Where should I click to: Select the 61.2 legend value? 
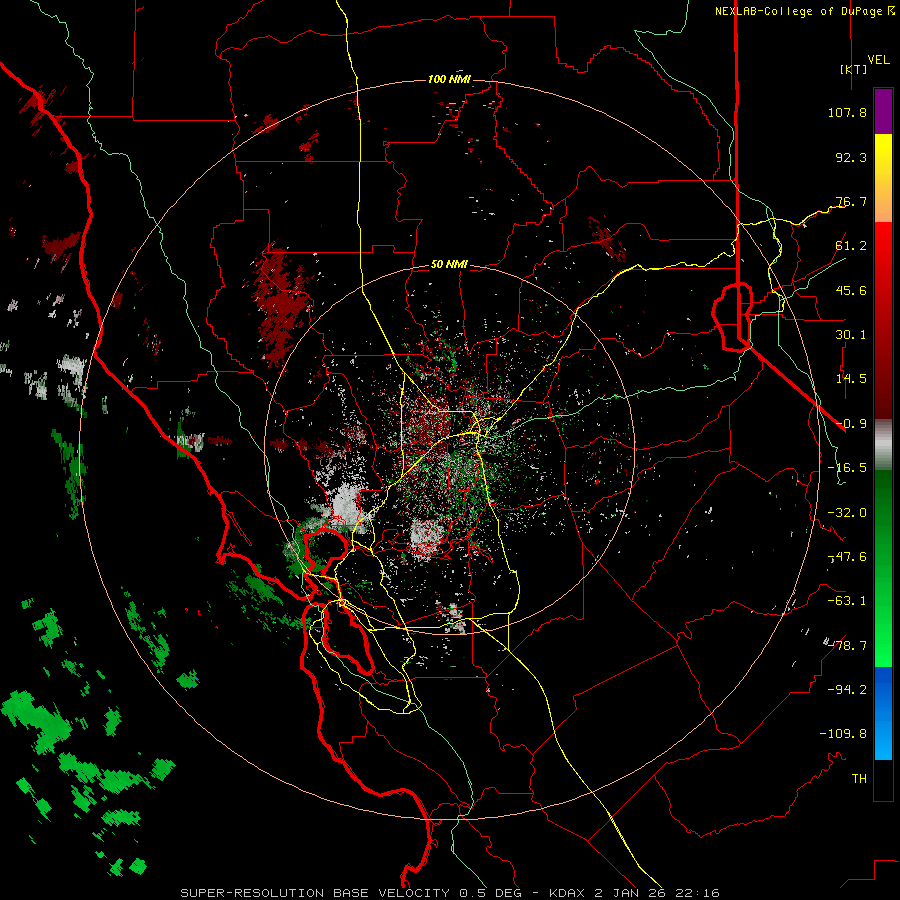click(x=851, y=246)
